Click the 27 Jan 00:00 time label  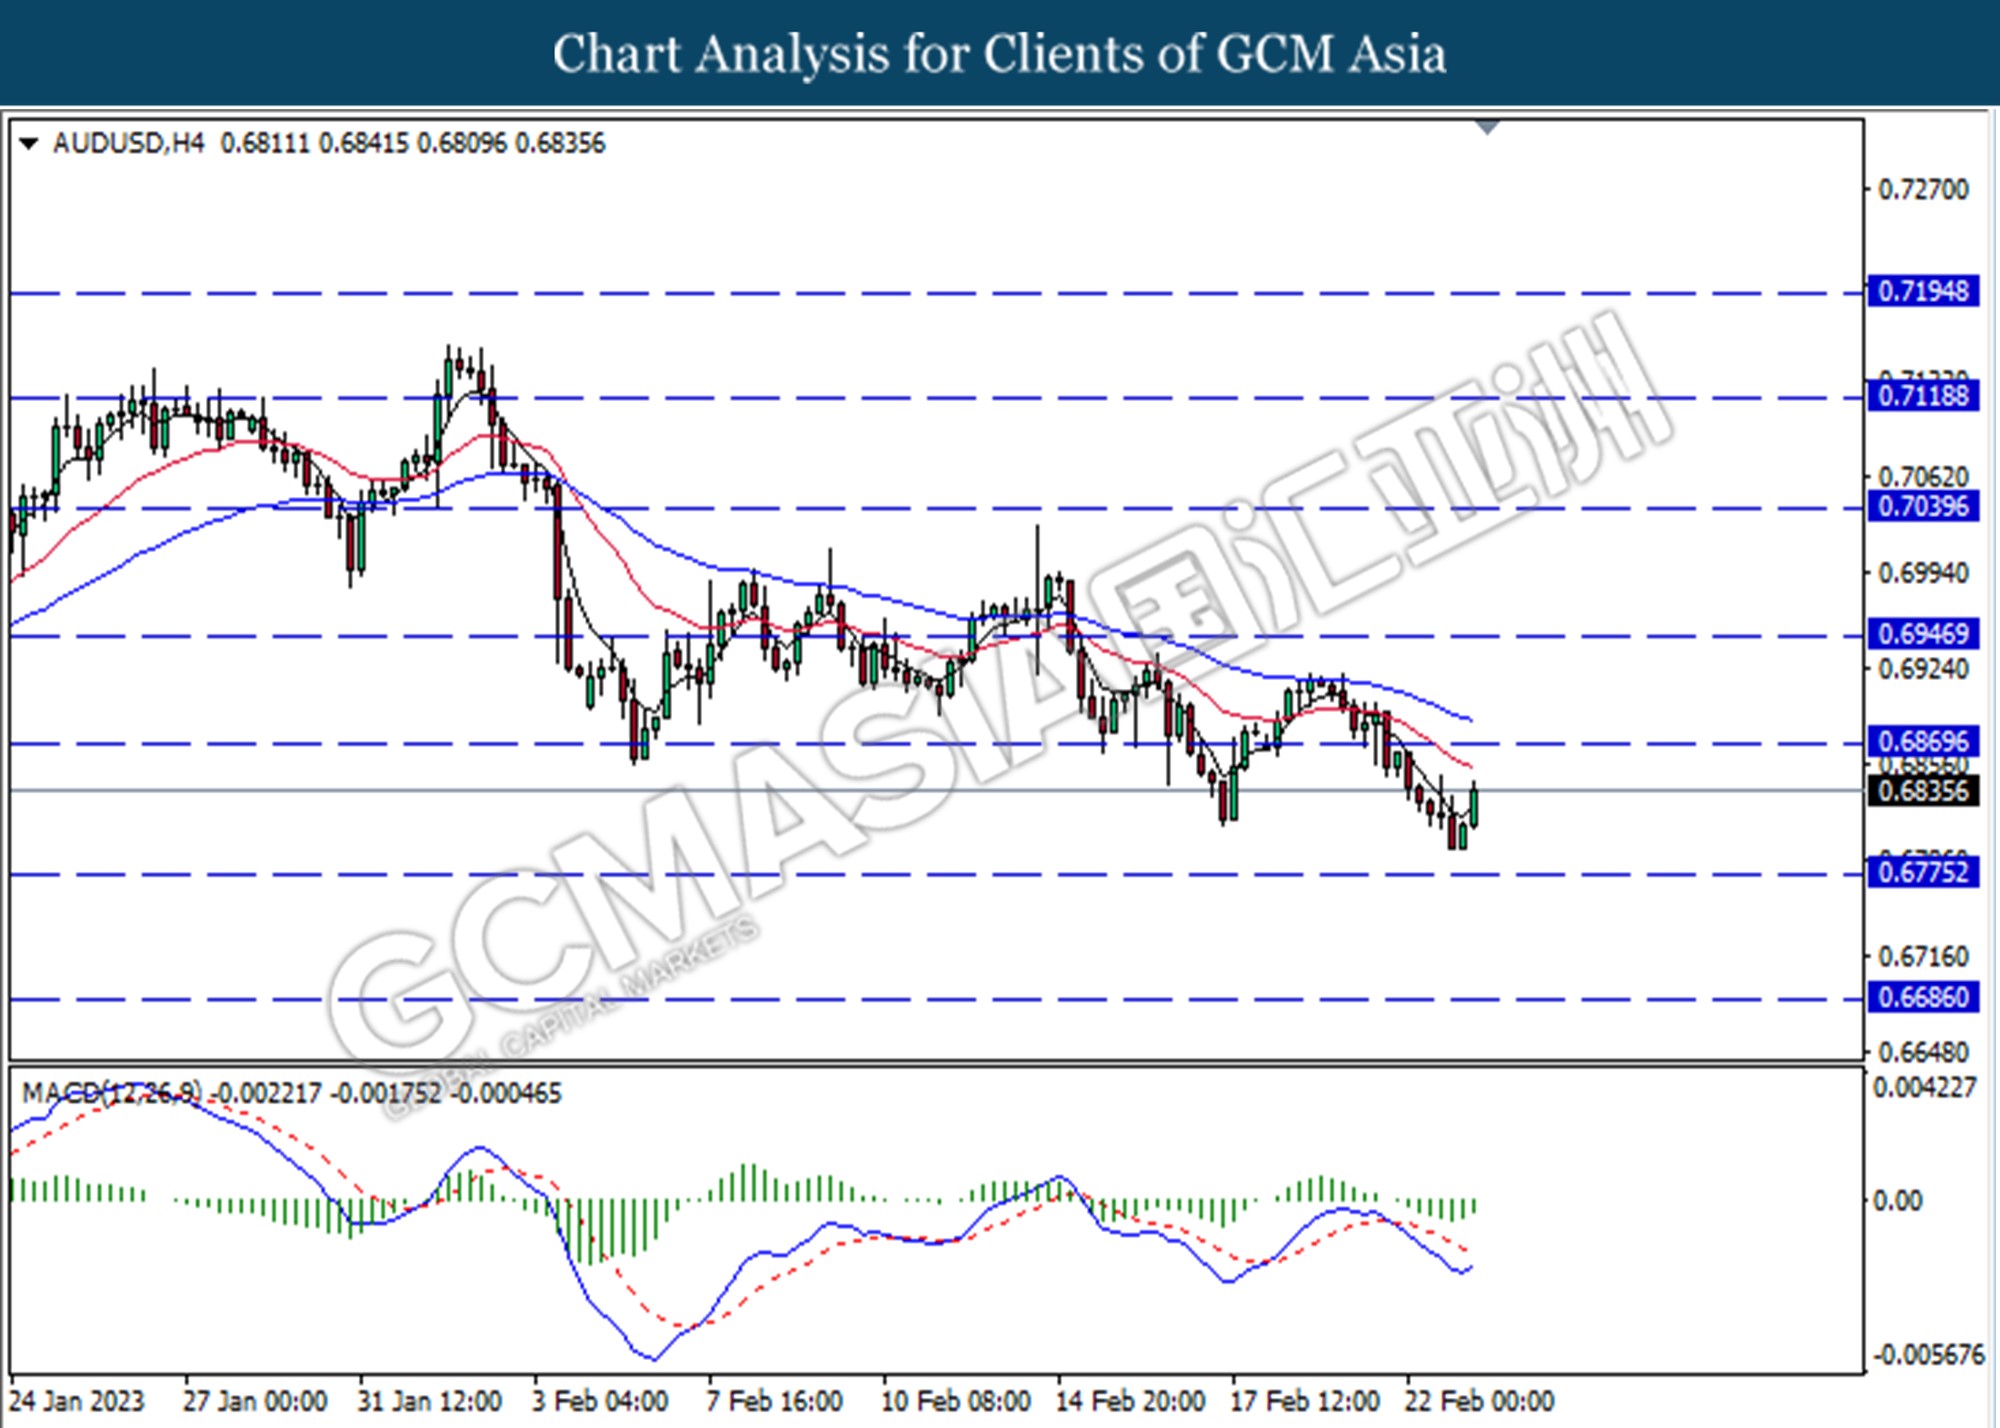pos(255,1401)
